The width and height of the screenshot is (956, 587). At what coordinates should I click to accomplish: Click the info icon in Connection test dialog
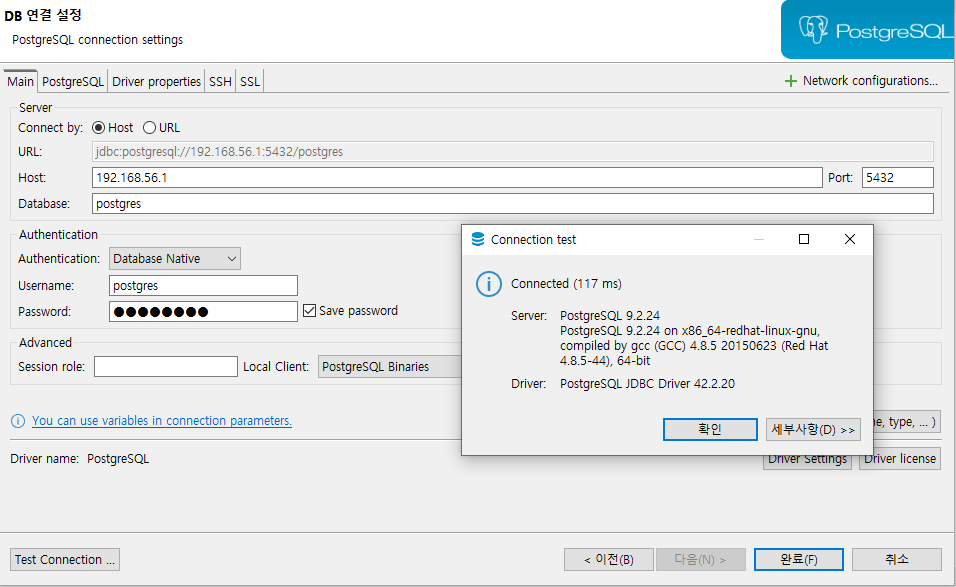[x=488, y=284]
